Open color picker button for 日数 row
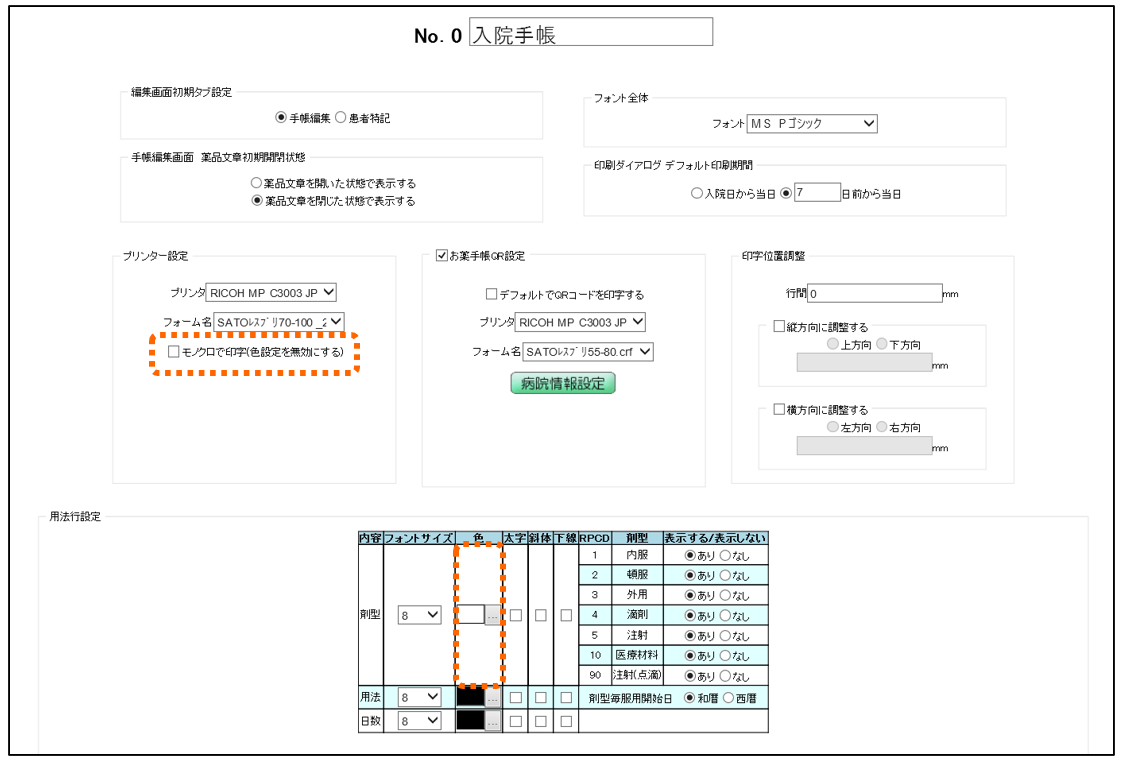 click(492, 720)
